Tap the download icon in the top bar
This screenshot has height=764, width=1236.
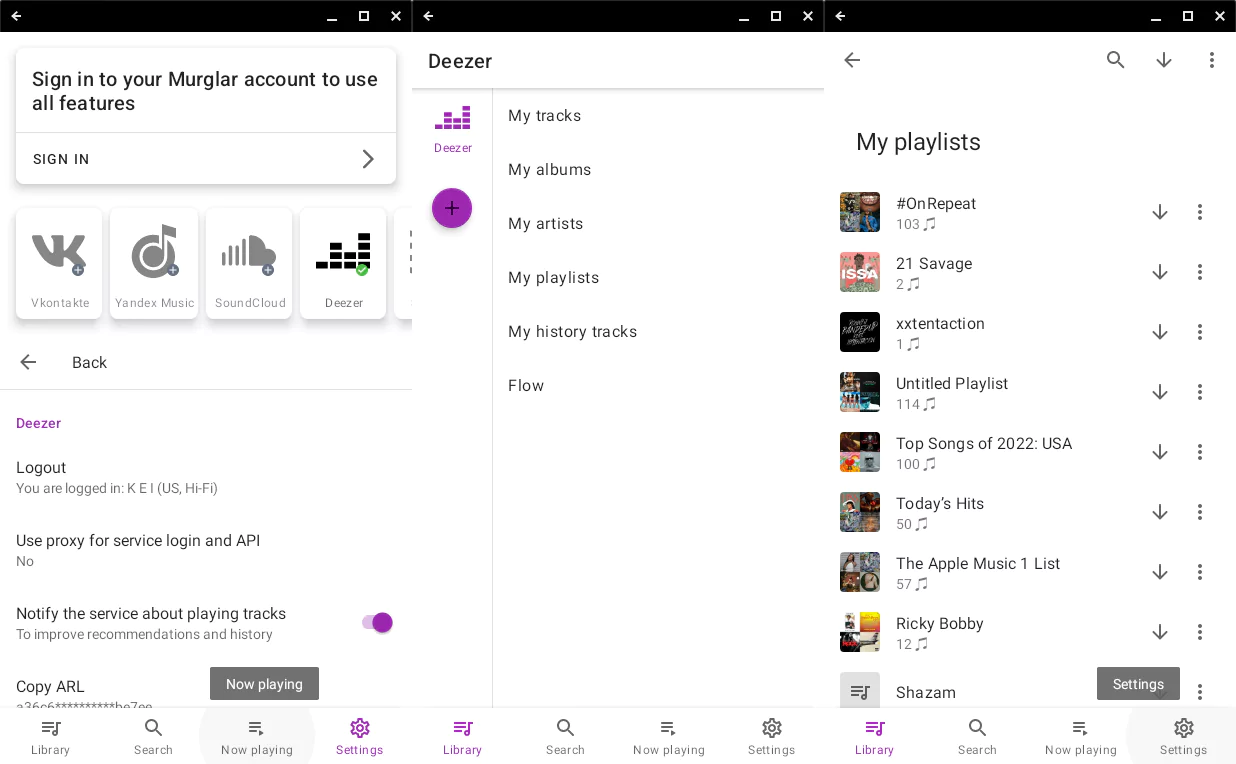[x=1164, y=60]
